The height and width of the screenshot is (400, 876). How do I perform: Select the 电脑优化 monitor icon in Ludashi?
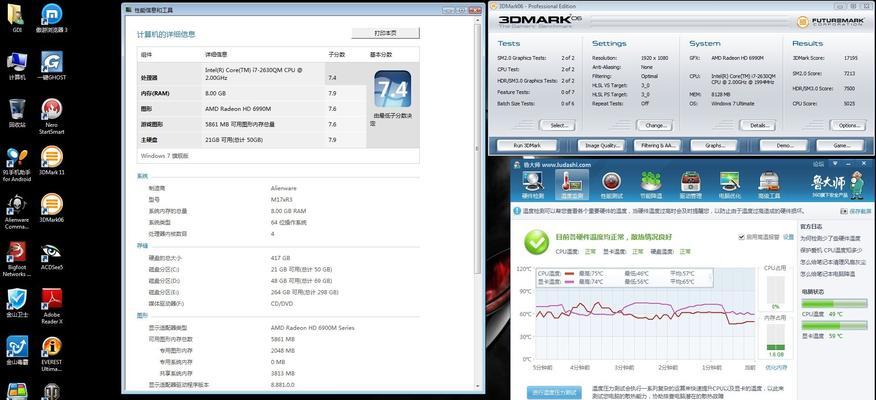coord(730,185)
